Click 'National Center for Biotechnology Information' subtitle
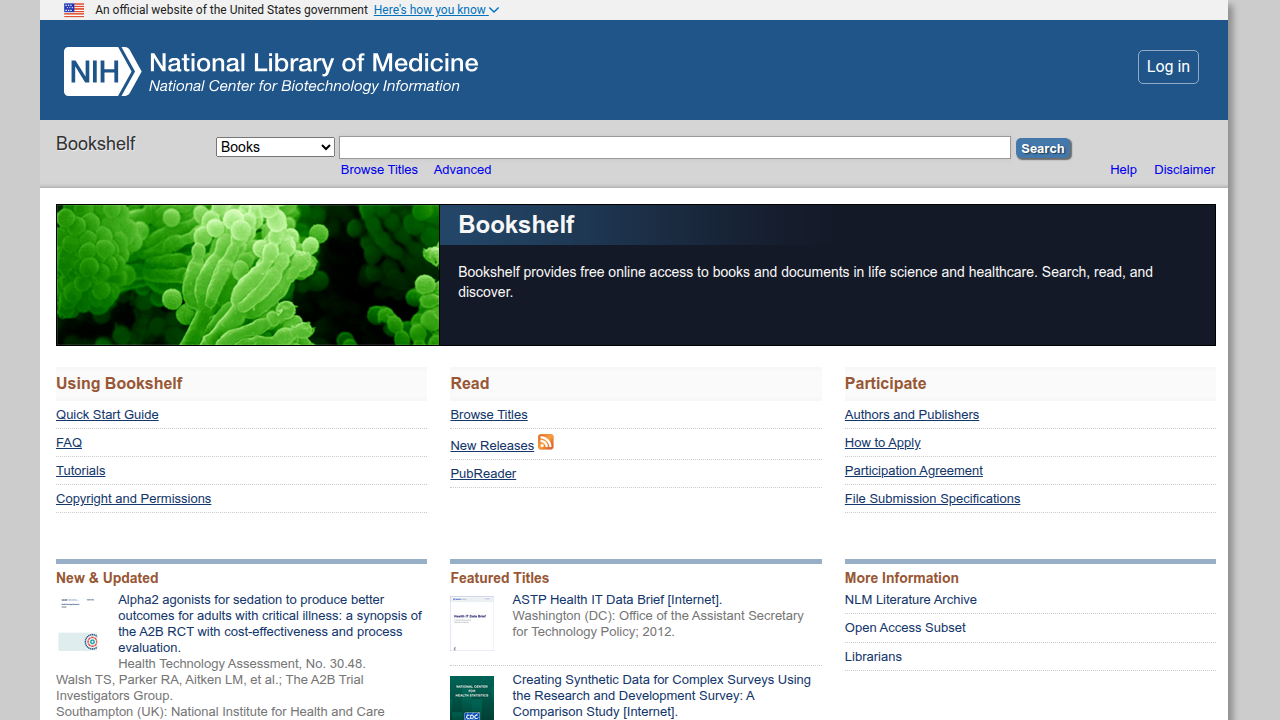 [x=304, y=87]
